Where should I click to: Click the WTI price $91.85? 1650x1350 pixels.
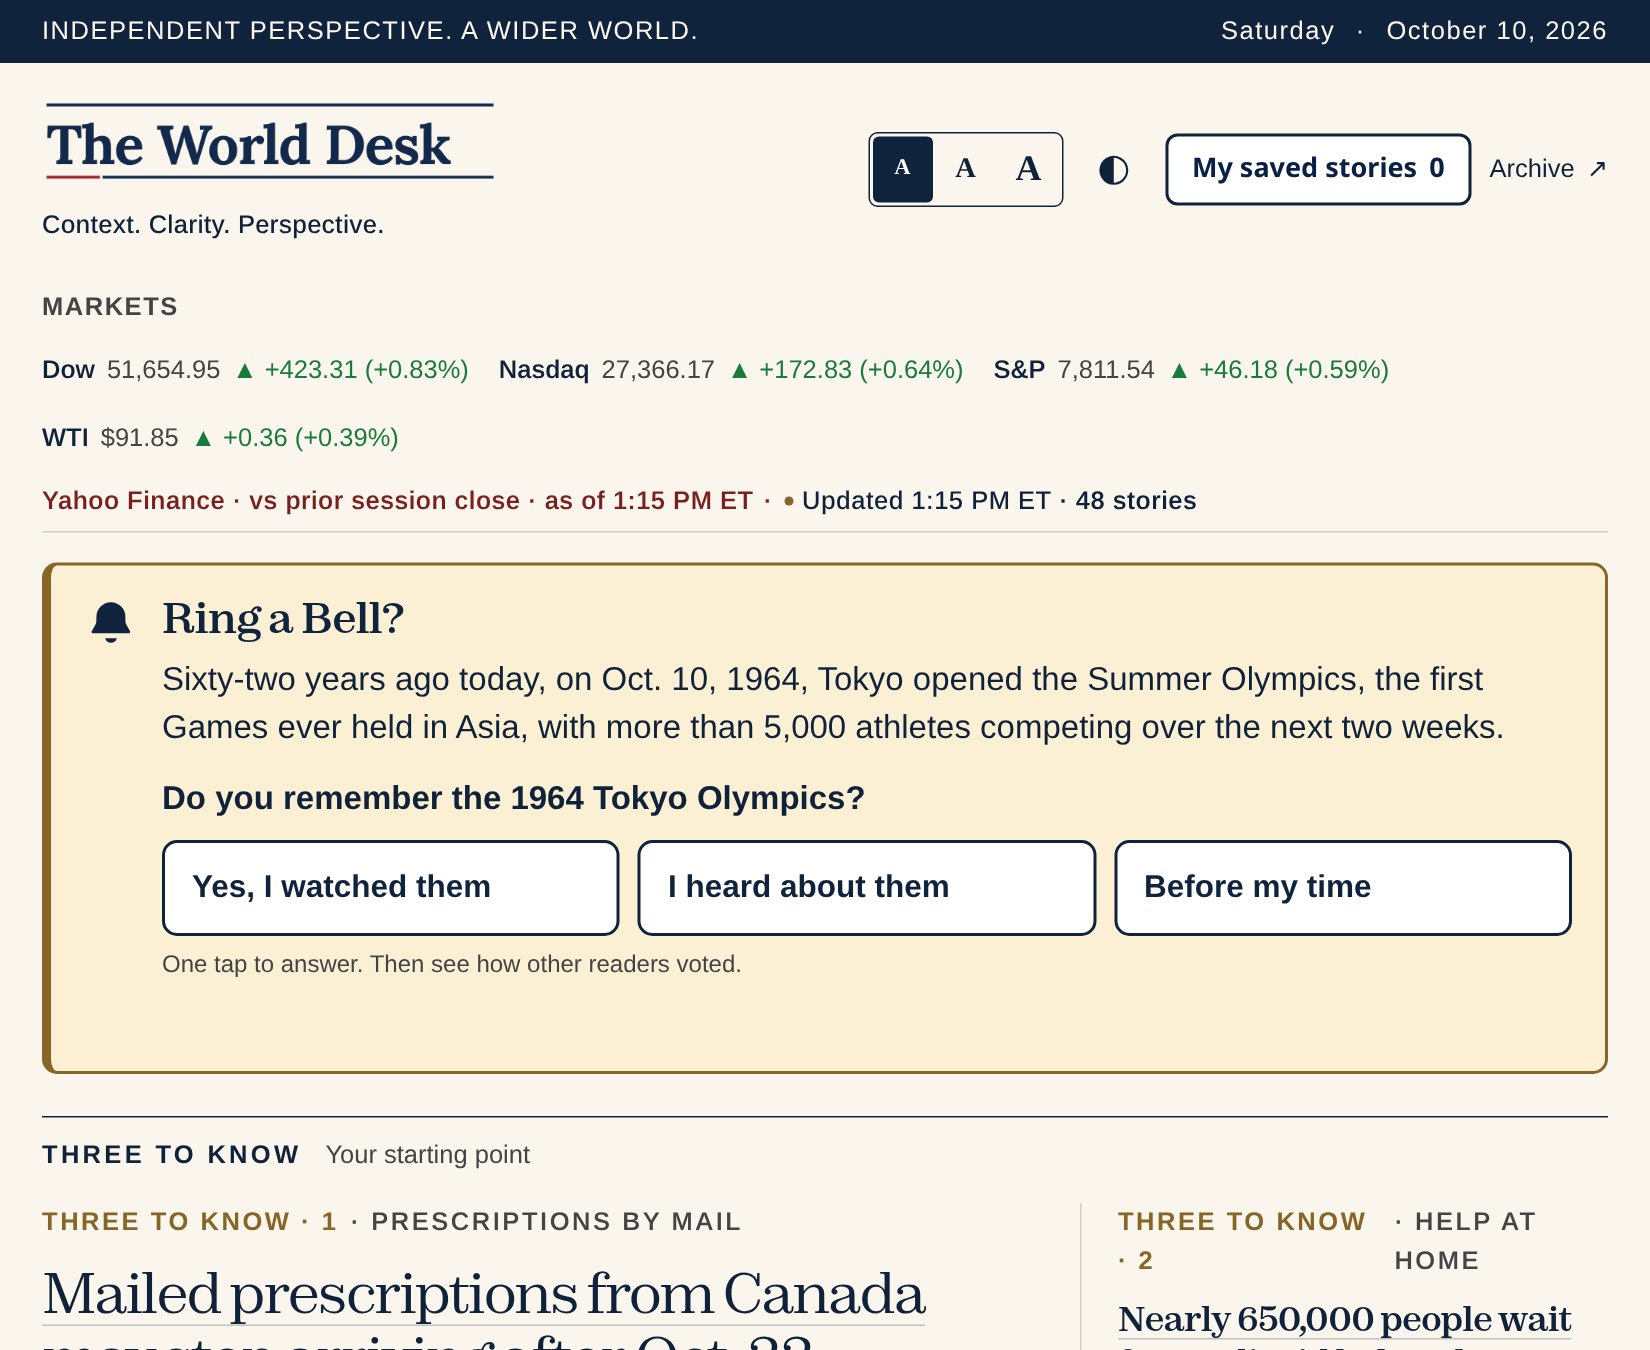(140, 438)
